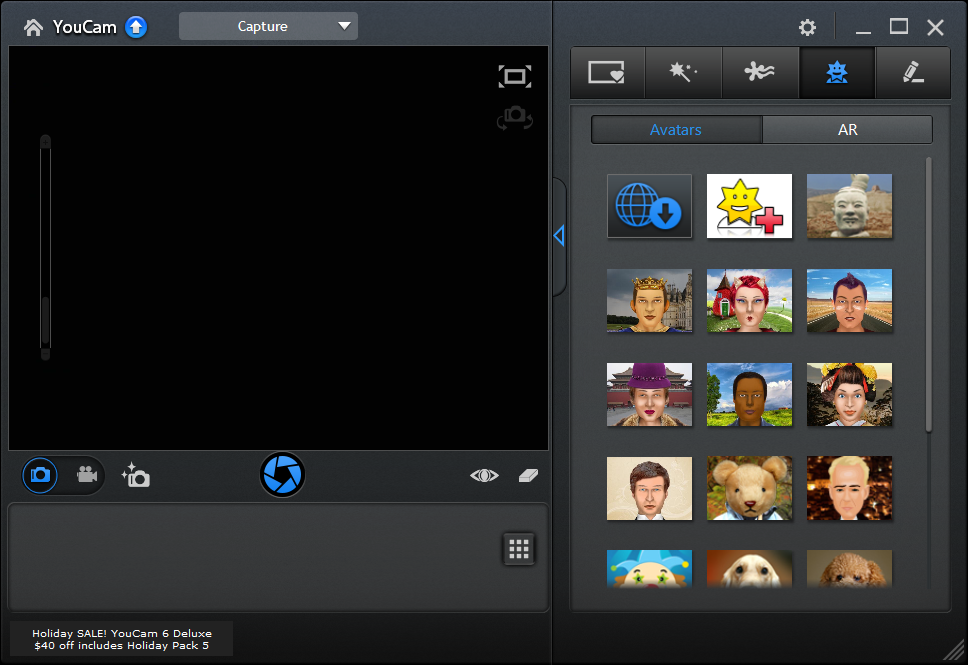Open the burst shot camera icon

pos(135,475)
